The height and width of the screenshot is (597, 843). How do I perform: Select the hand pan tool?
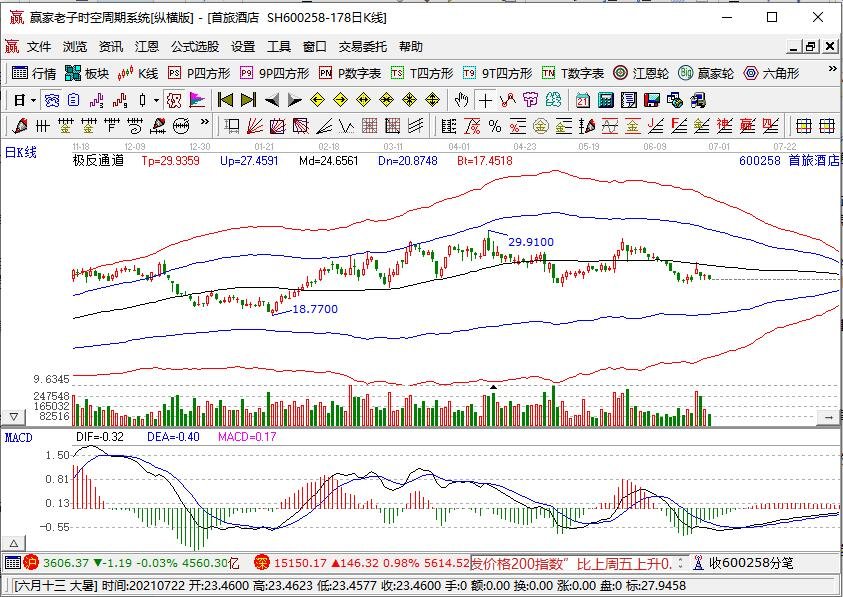(x=461, y=100)
